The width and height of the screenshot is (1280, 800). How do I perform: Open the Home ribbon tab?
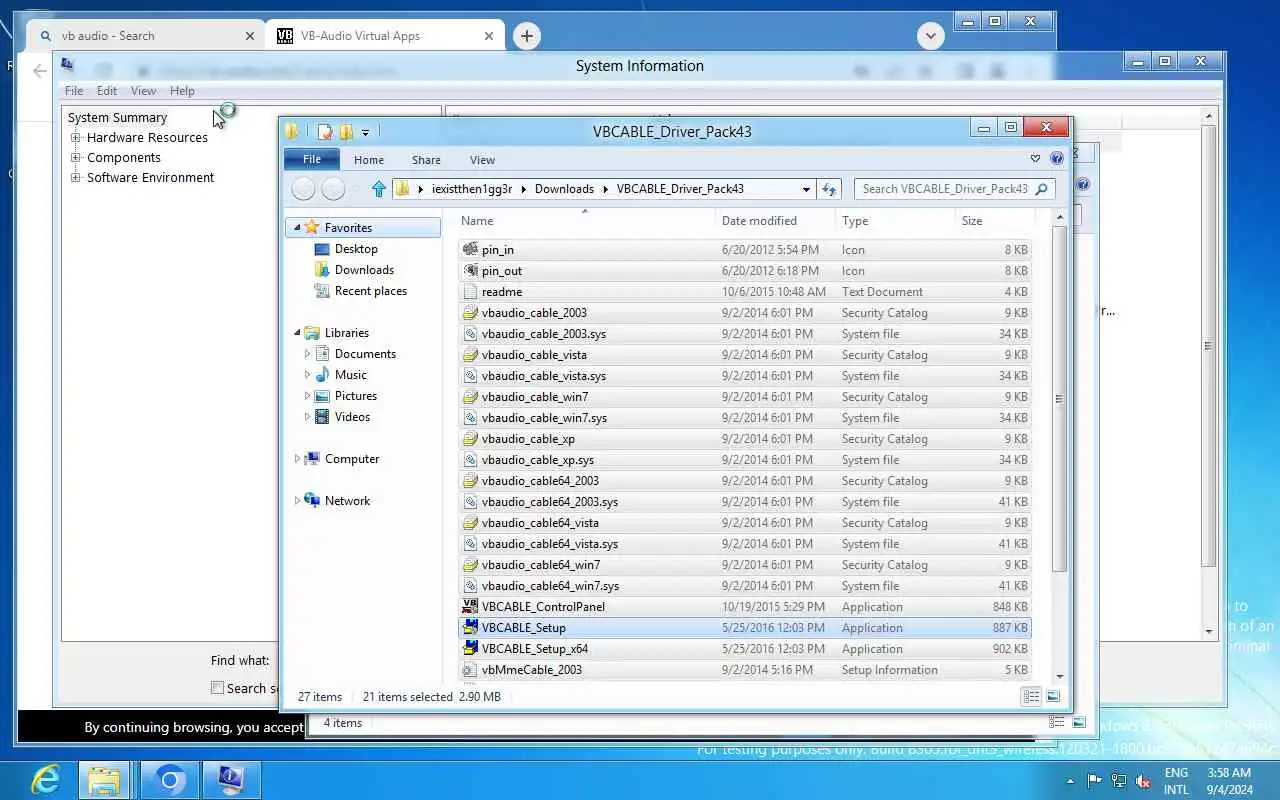pos(369,160)
